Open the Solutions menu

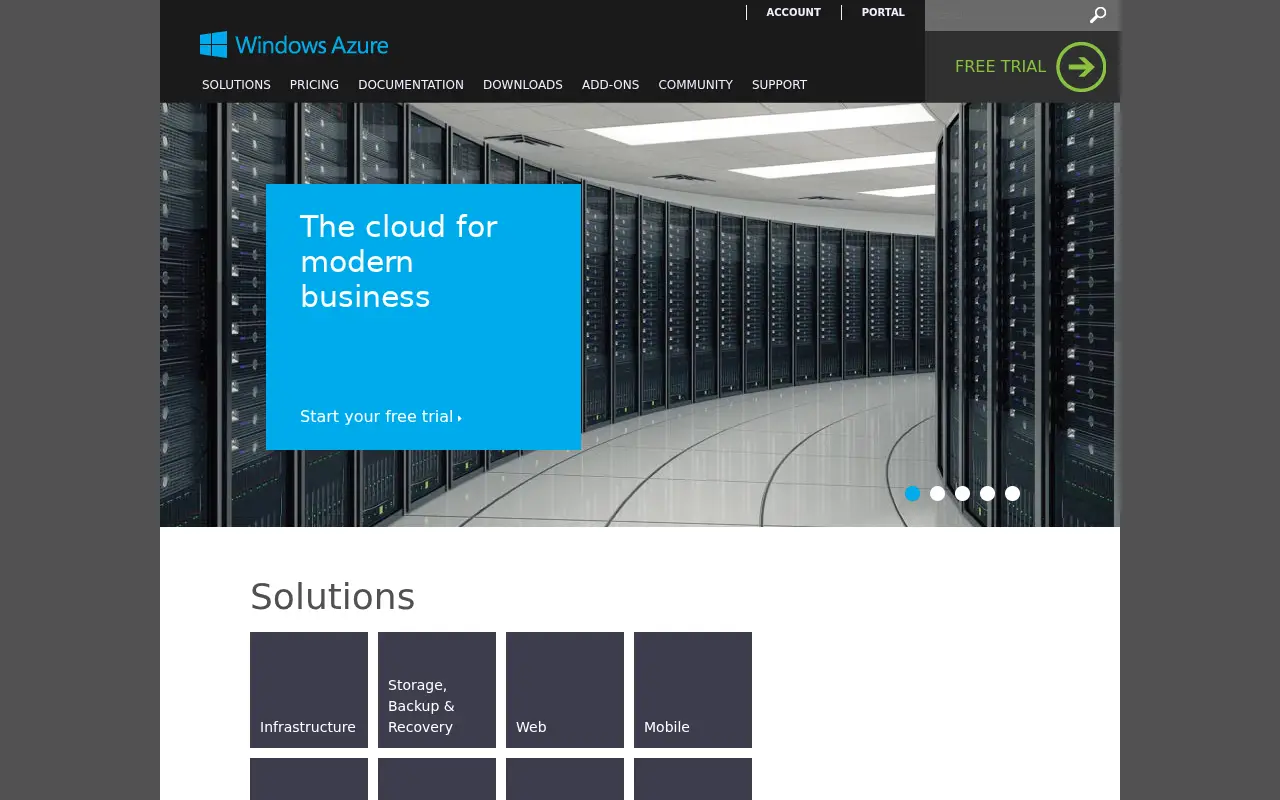pyautogui.click(x=236, y=85)
